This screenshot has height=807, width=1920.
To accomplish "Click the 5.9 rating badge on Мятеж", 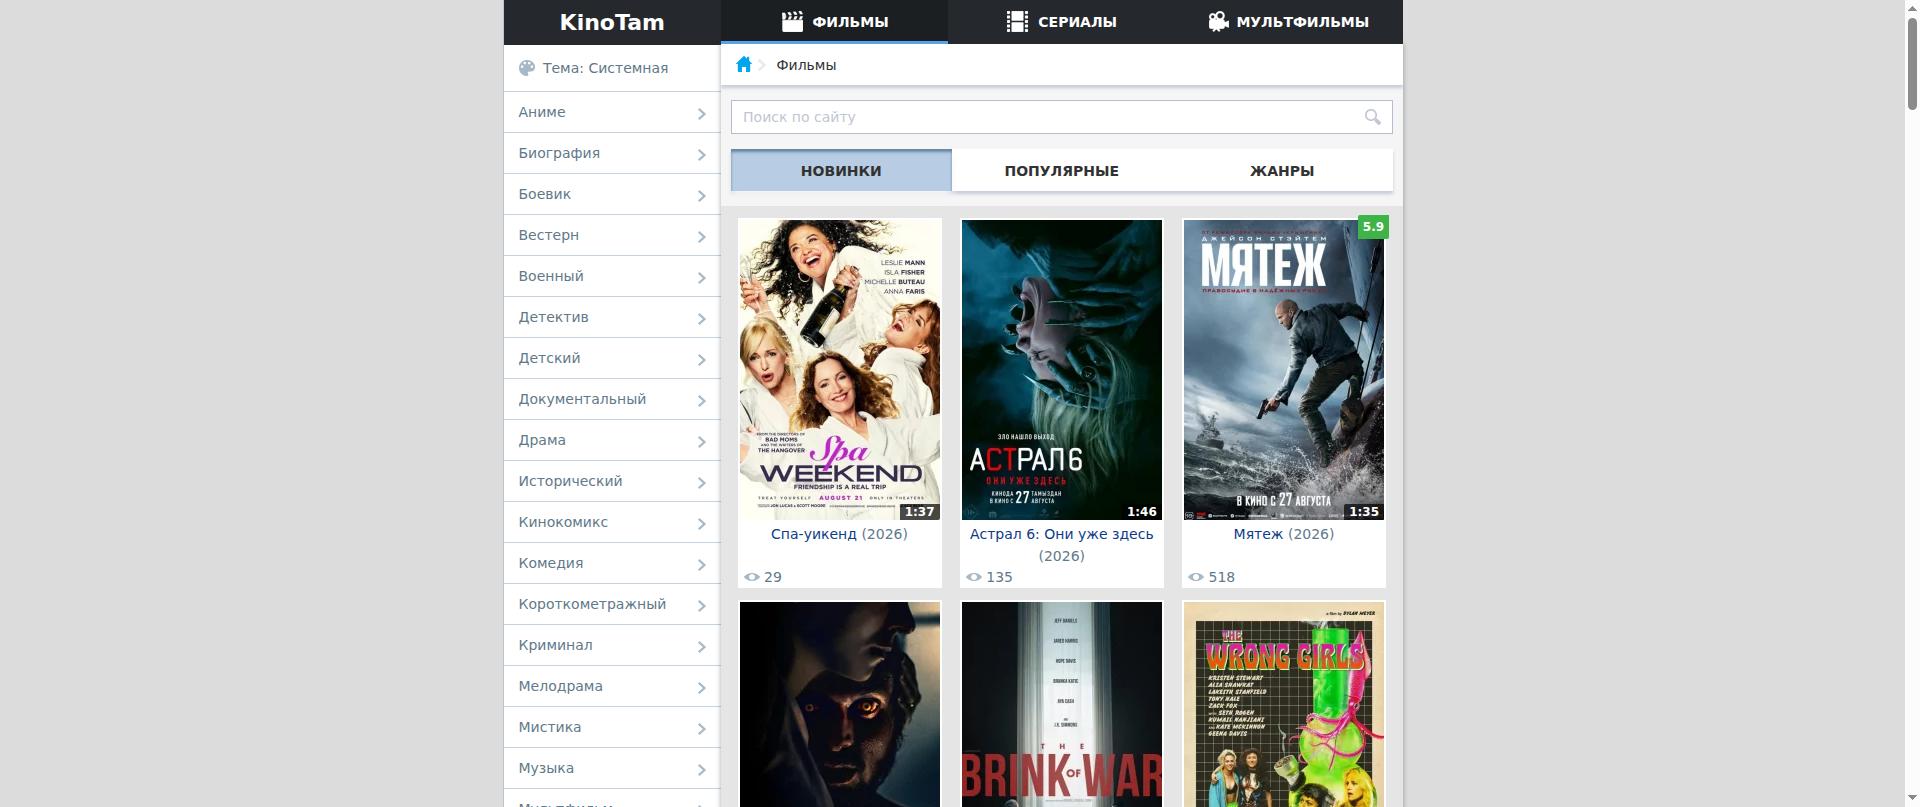I will click(1373, 227).
